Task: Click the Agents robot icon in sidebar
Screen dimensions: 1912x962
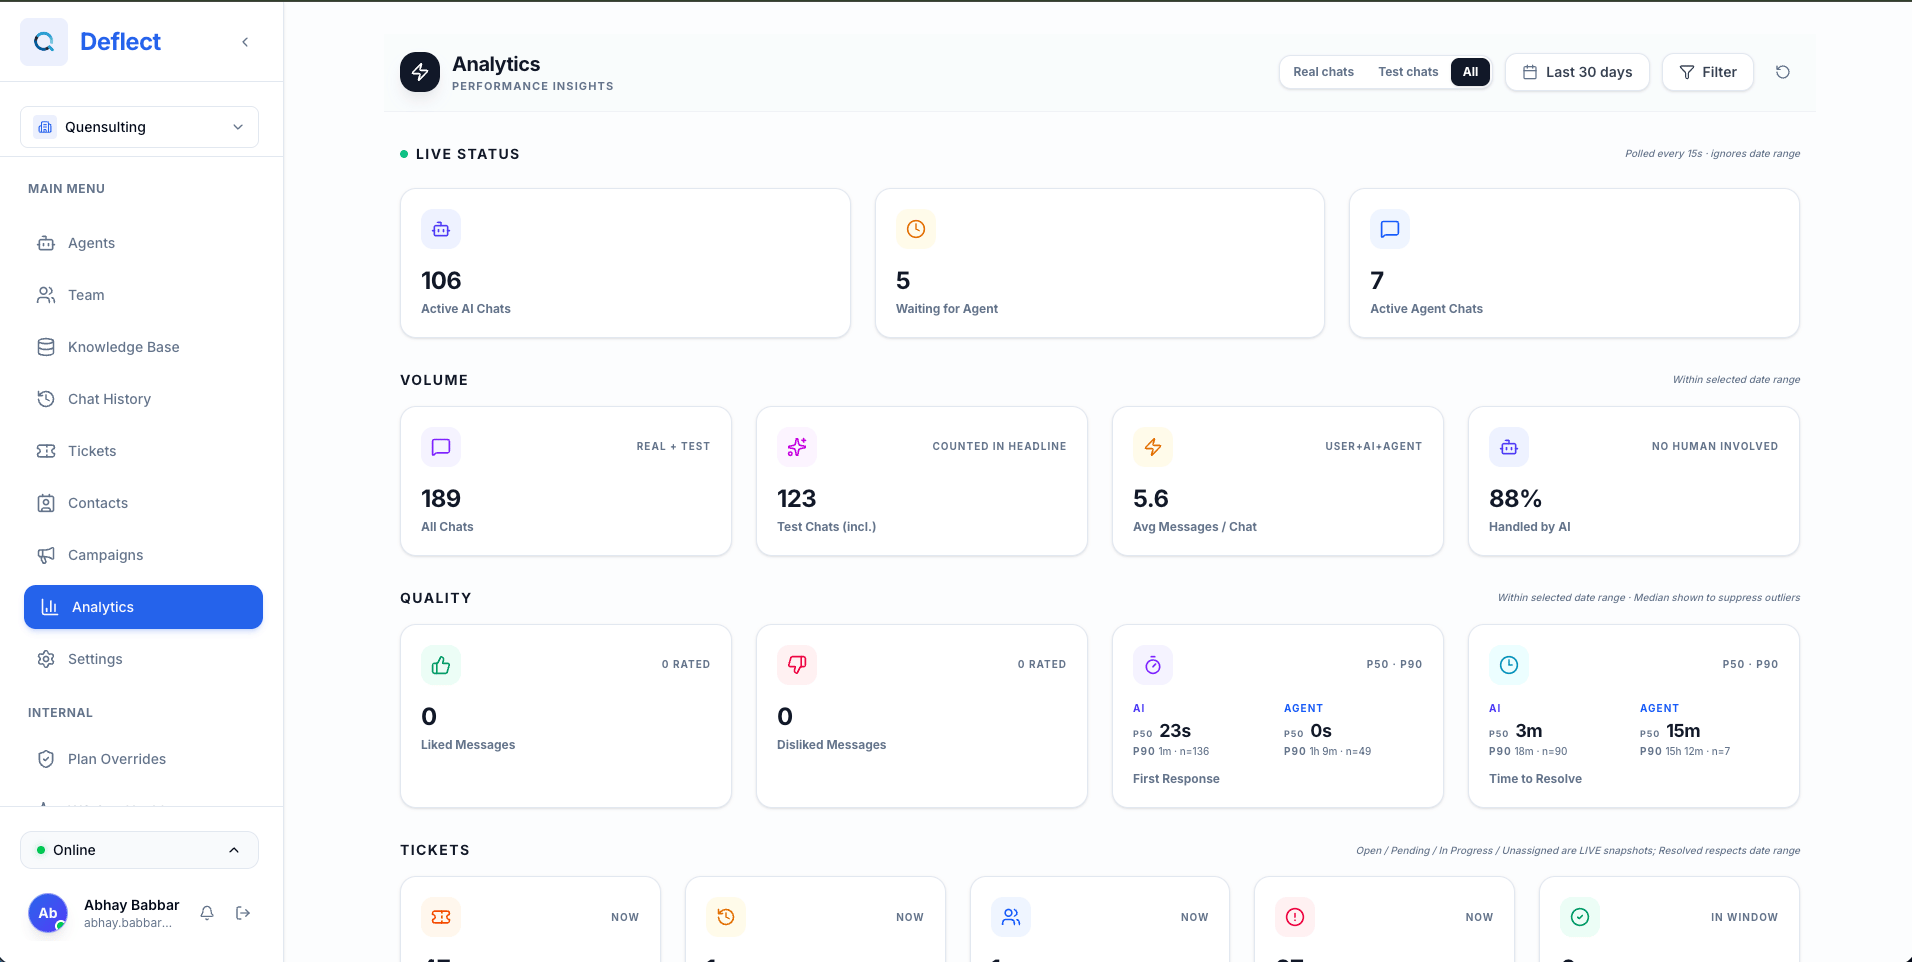Action: pos(46,243)
